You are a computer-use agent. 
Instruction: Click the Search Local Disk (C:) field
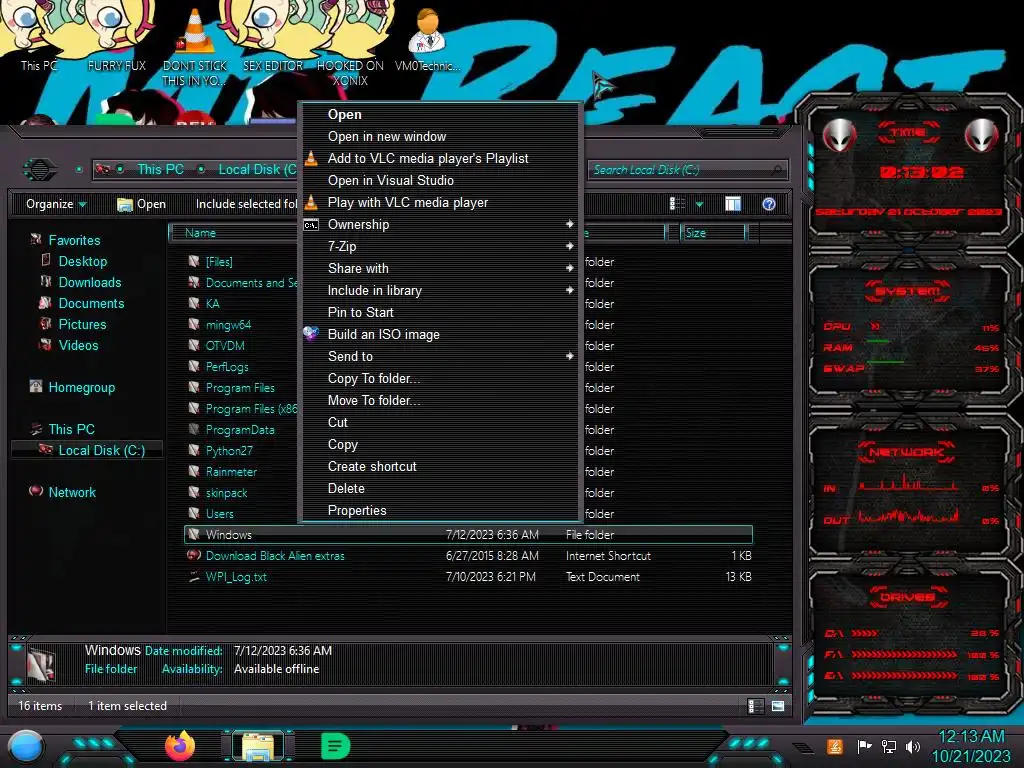coord(686,170)
